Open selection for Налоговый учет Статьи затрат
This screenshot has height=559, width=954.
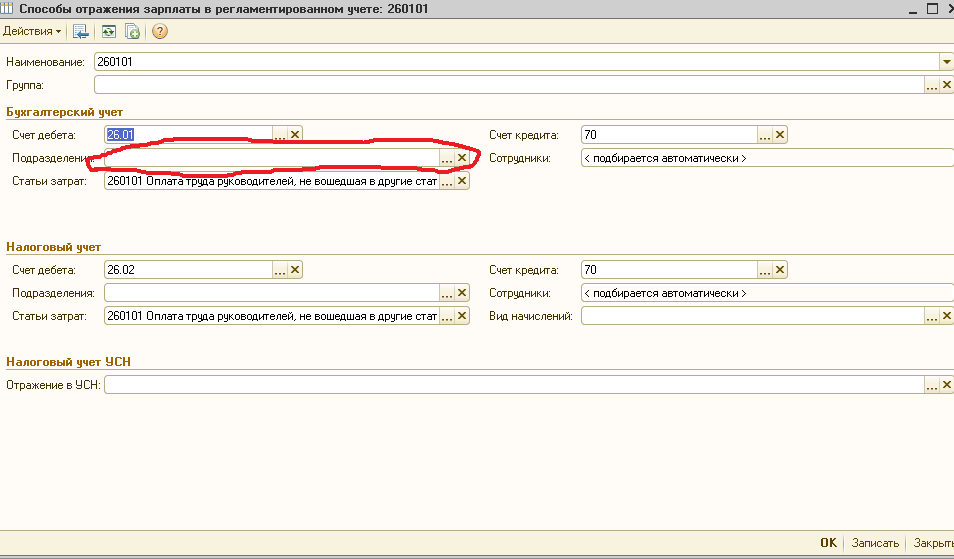(447, 316)
